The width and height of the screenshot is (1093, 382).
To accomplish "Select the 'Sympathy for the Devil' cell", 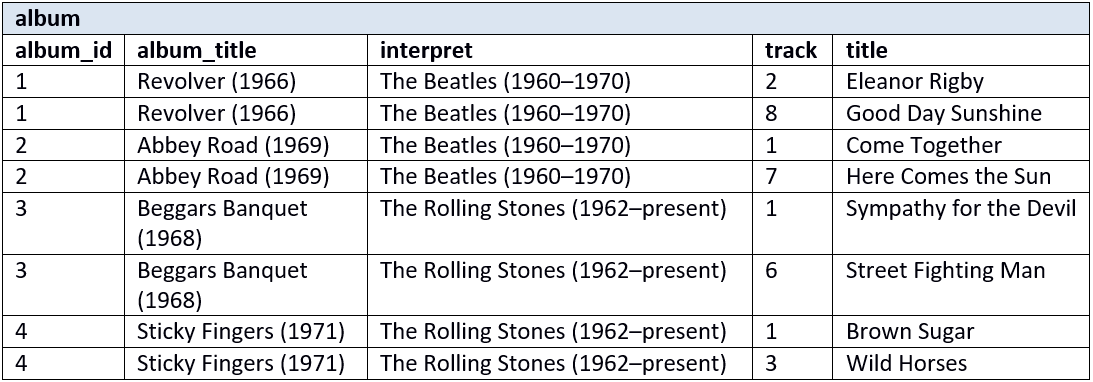I will pyautogui.click(x=962, y=224).
